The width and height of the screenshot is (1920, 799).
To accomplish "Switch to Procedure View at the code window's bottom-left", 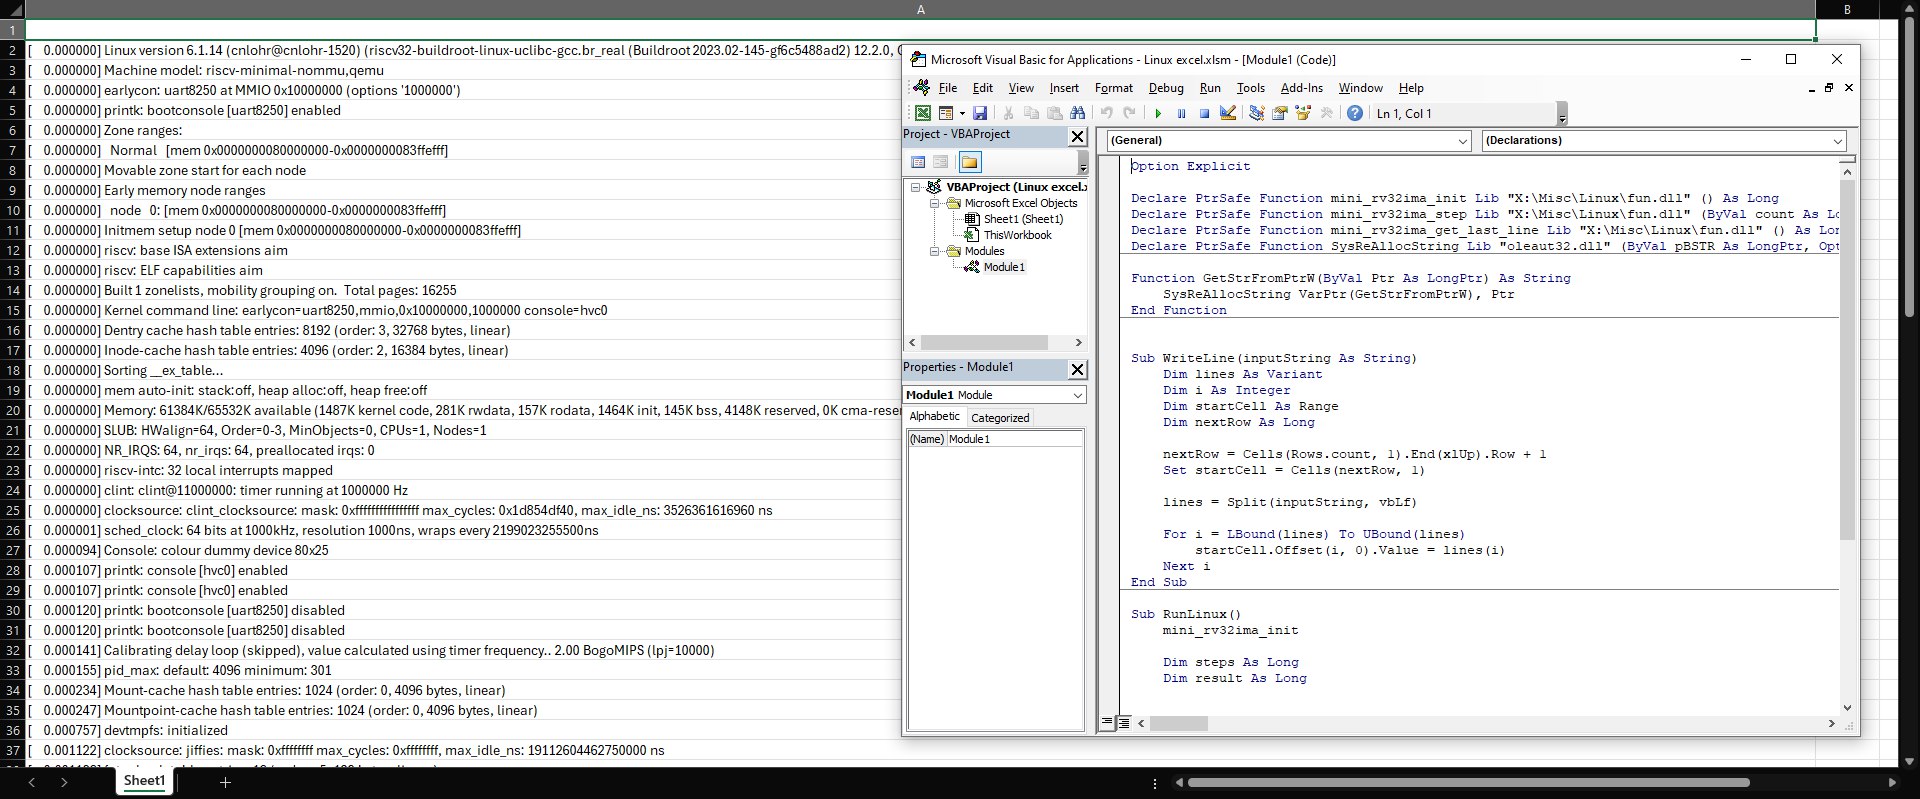I will pyautogui.click(x=1107, y=722).
